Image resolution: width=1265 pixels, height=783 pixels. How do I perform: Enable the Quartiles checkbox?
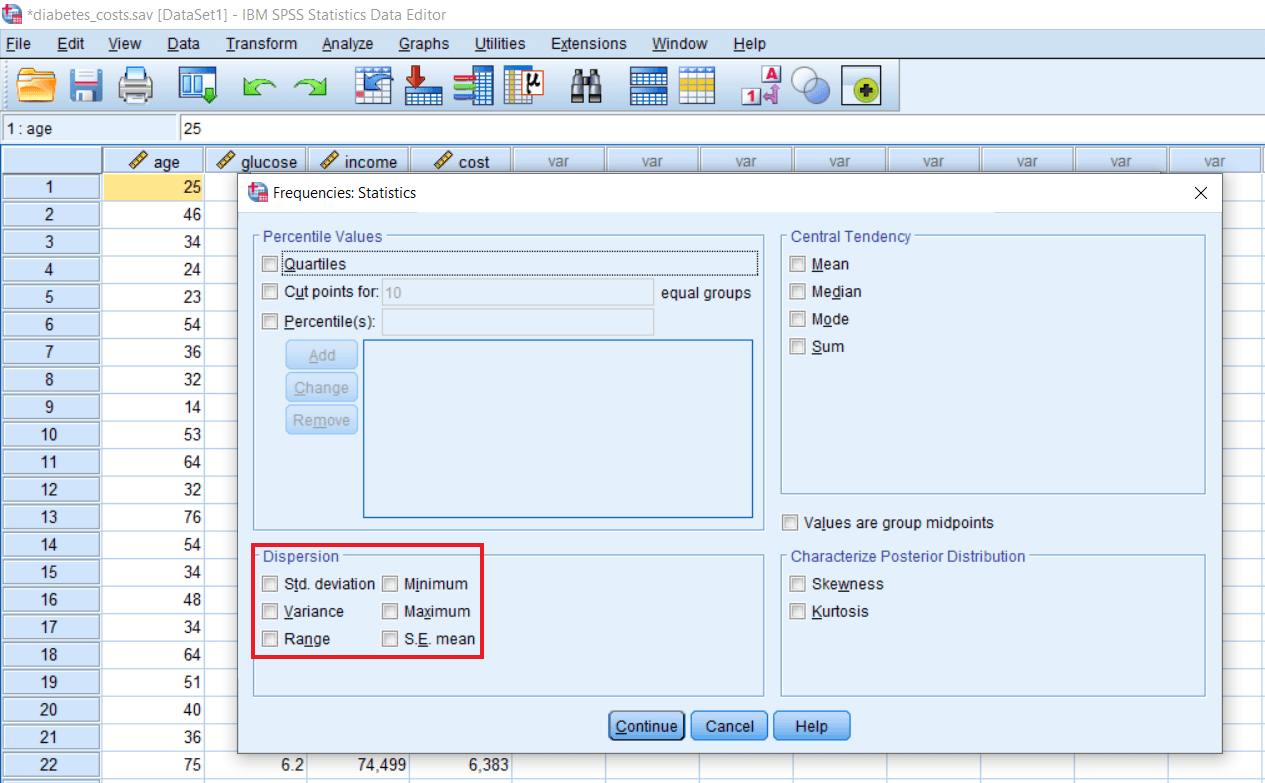point(269,264)
